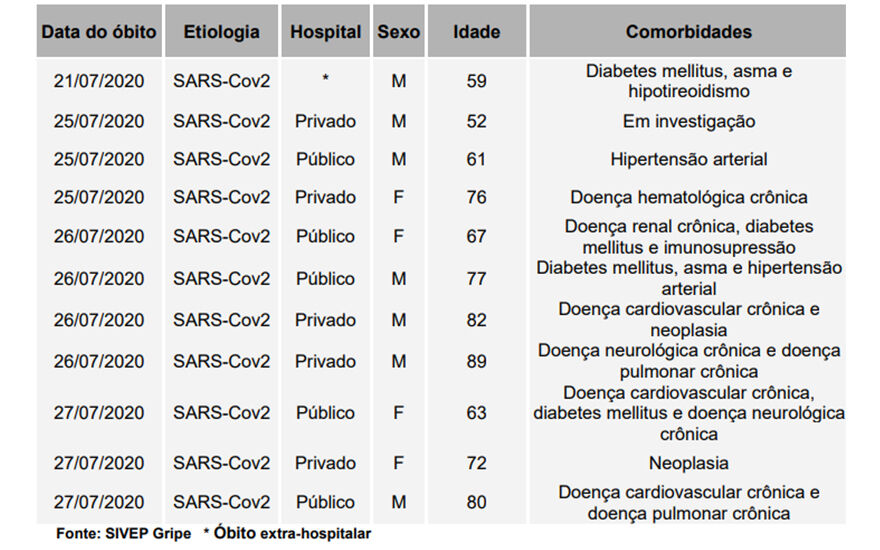Click the "Data do óbito" column header
Viewport: 880px width, 550px height.
tap(99, 31)
